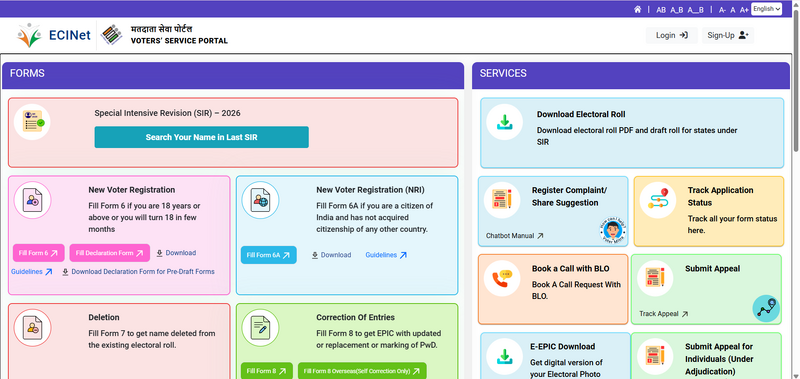Reset font size with plain A control

[732, 10]
